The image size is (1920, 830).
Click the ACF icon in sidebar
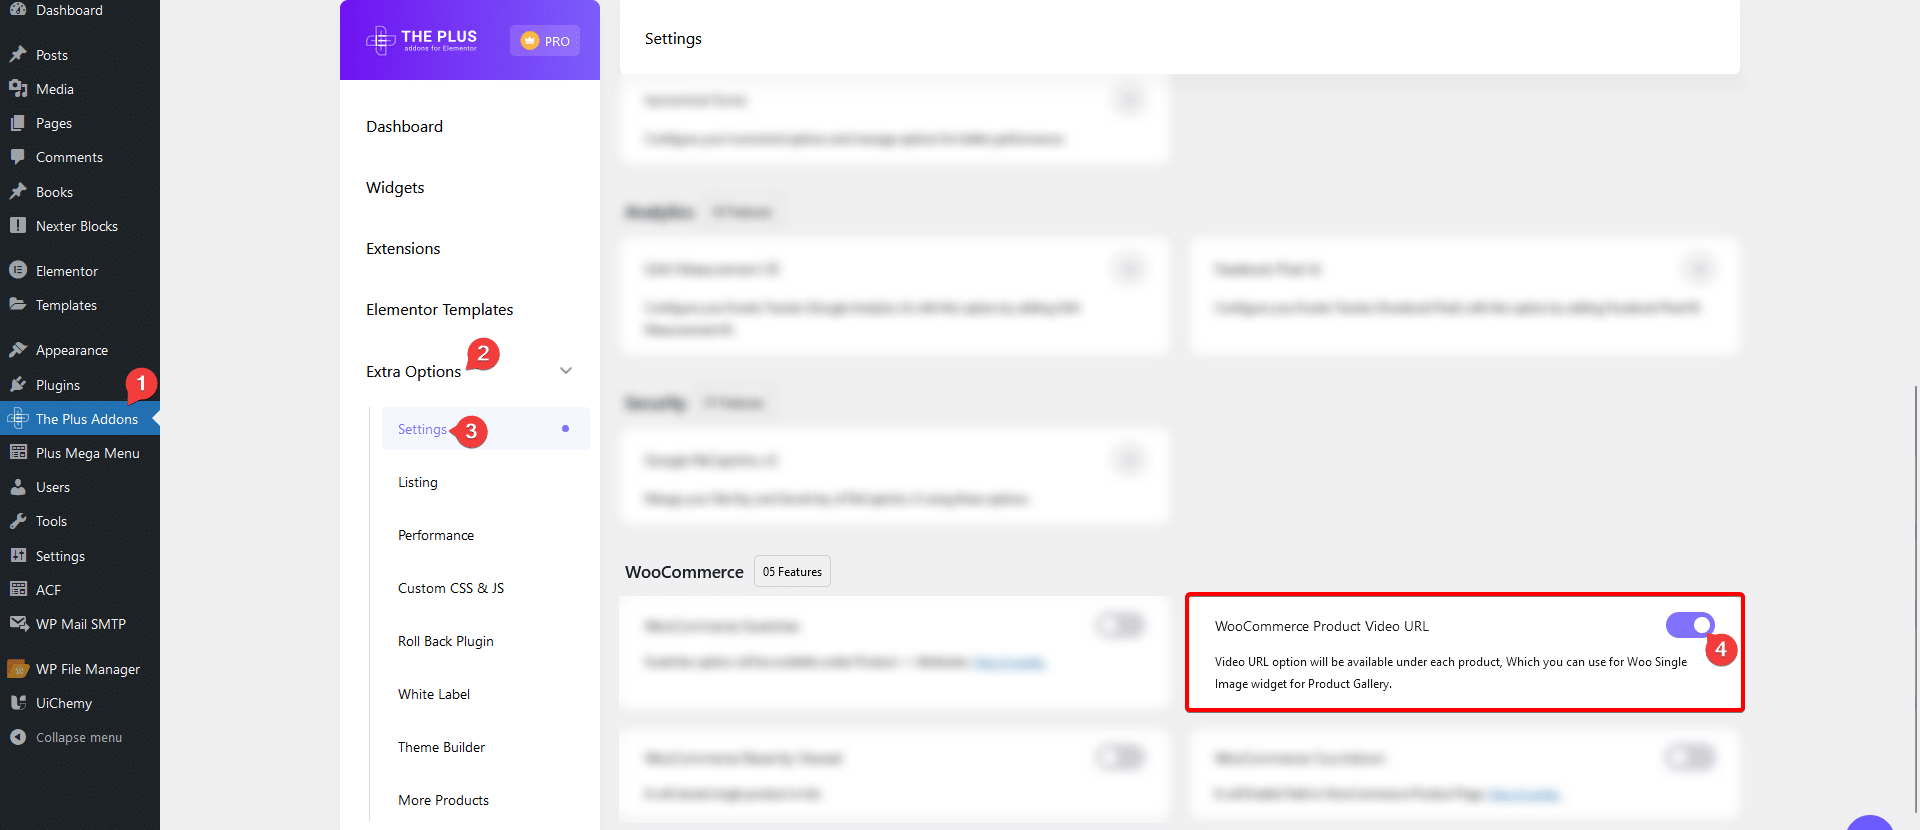pos(18,589)
